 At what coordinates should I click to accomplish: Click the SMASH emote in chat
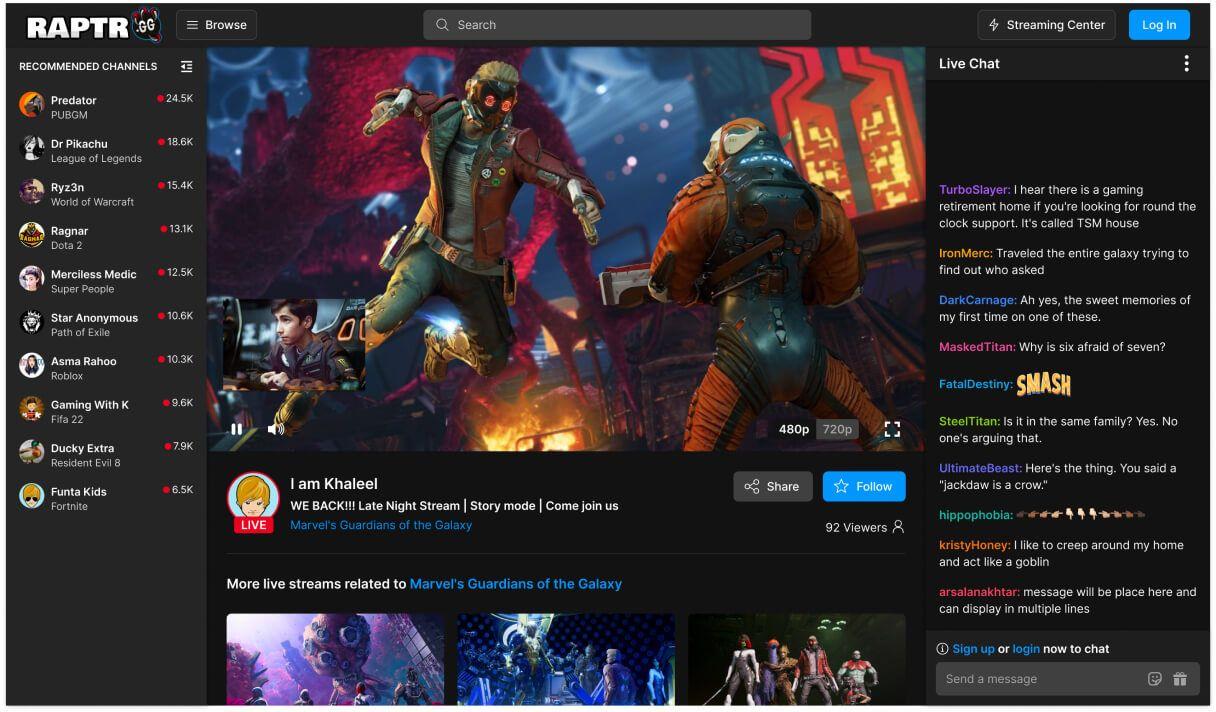coord(1044,385)
